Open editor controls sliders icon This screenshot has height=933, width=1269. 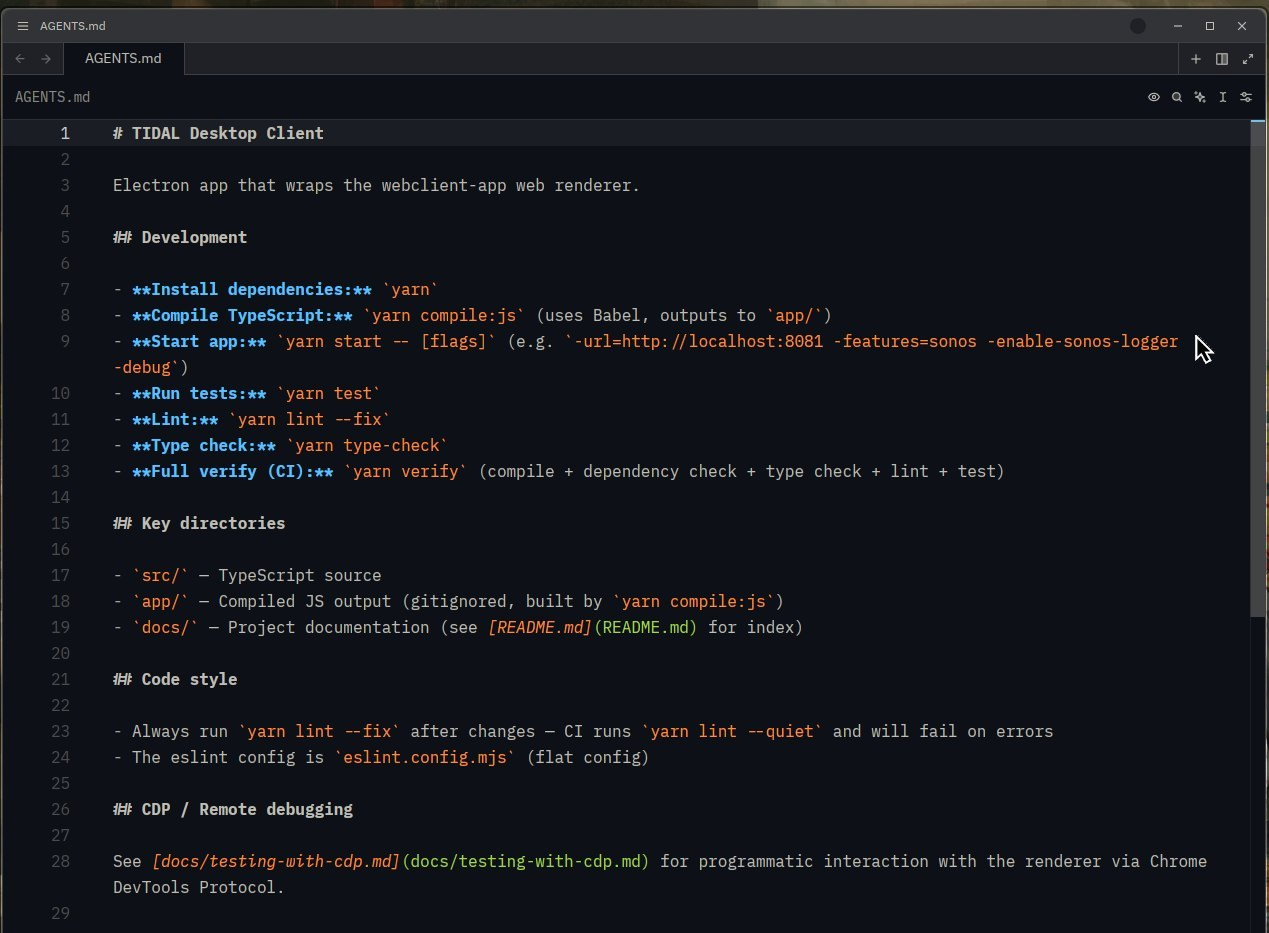[x=1245, y=97]
